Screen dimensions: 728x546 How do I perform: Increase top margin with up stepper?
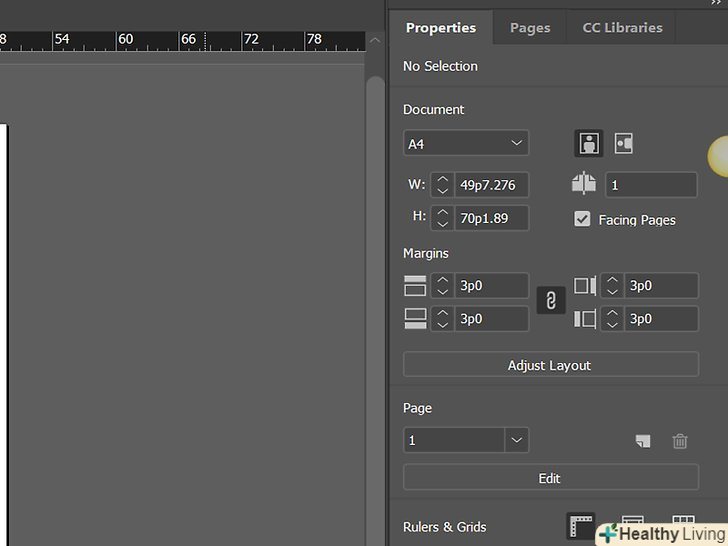click(442, 279)
